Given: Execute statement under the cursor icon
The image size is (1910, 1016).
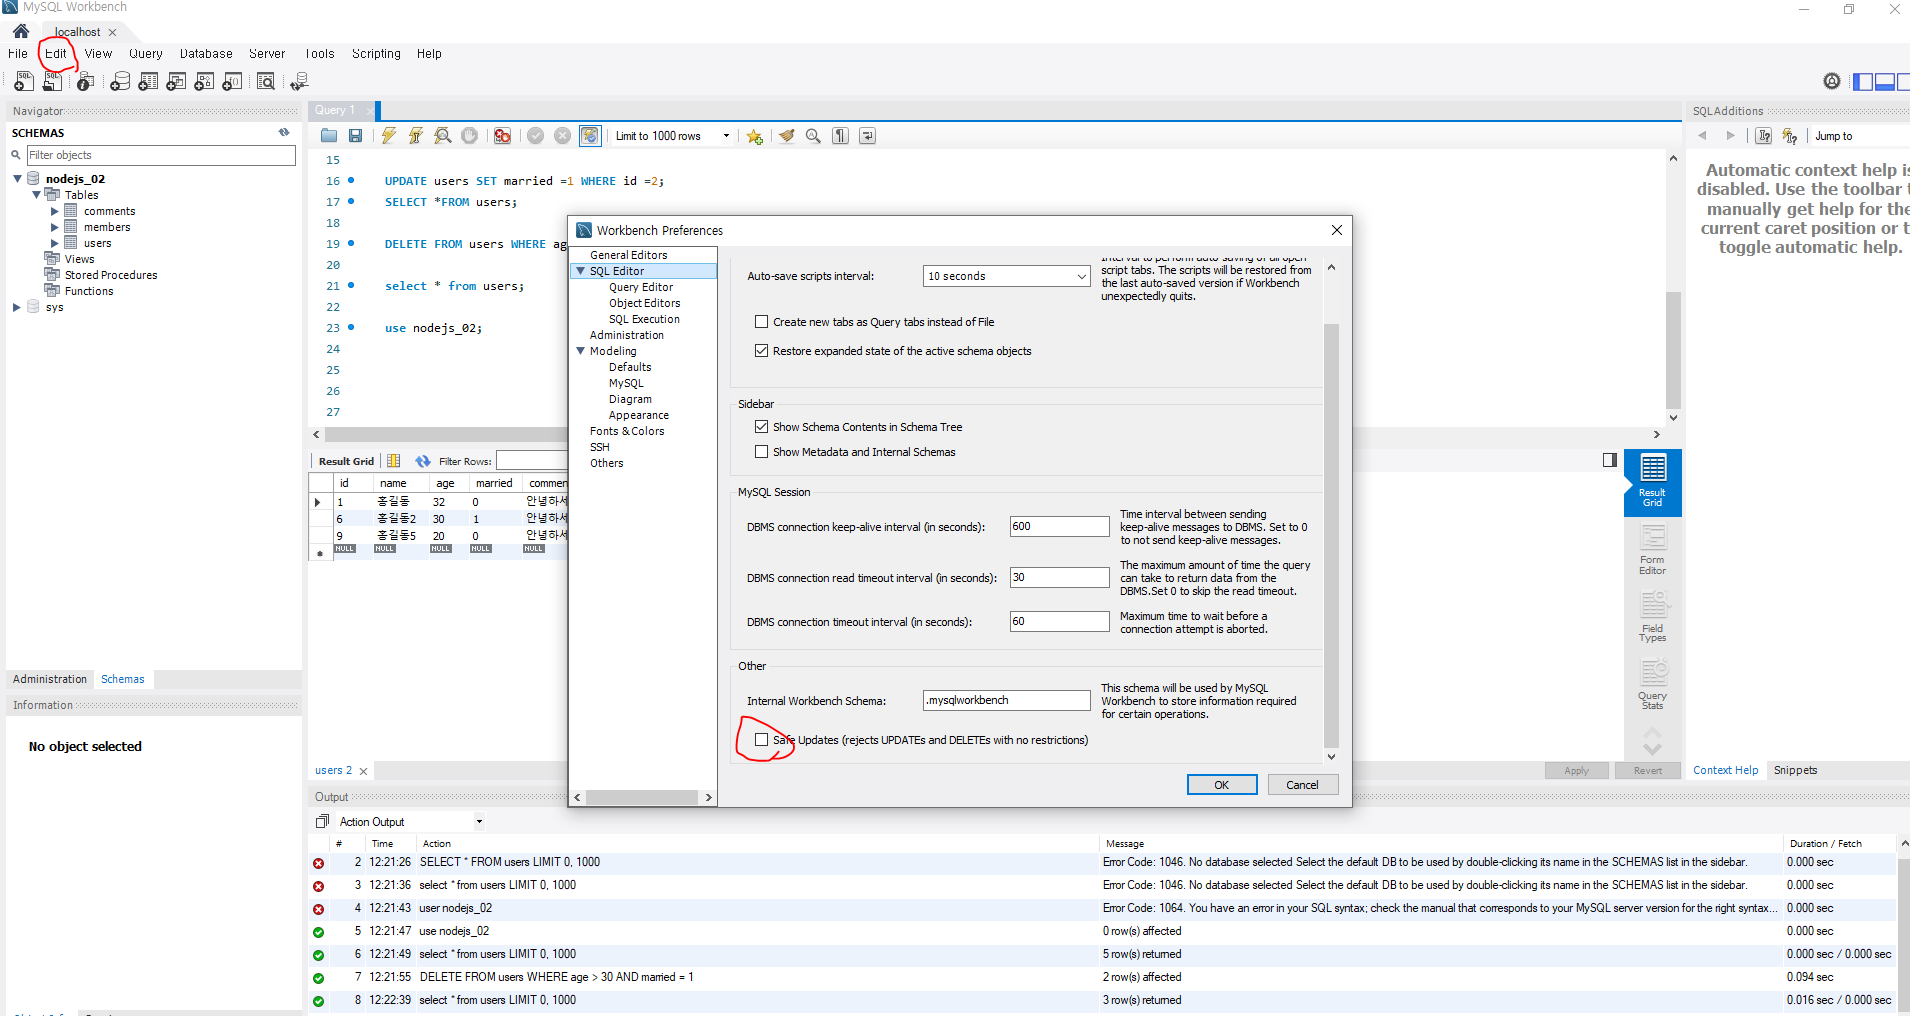Looking at the screenshot, I should click(415, 136).
